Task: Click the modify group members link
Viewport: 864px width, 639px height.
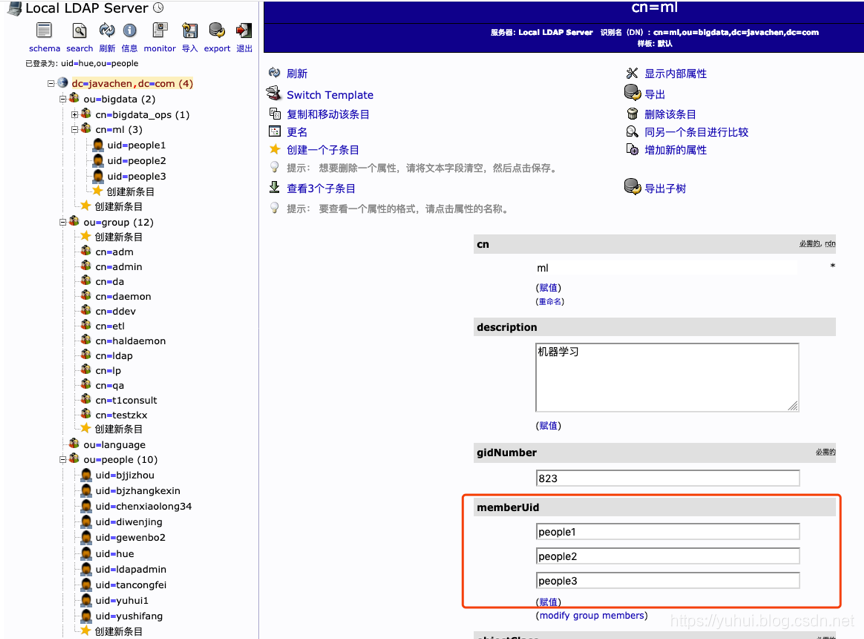Action: click(592, 615)
